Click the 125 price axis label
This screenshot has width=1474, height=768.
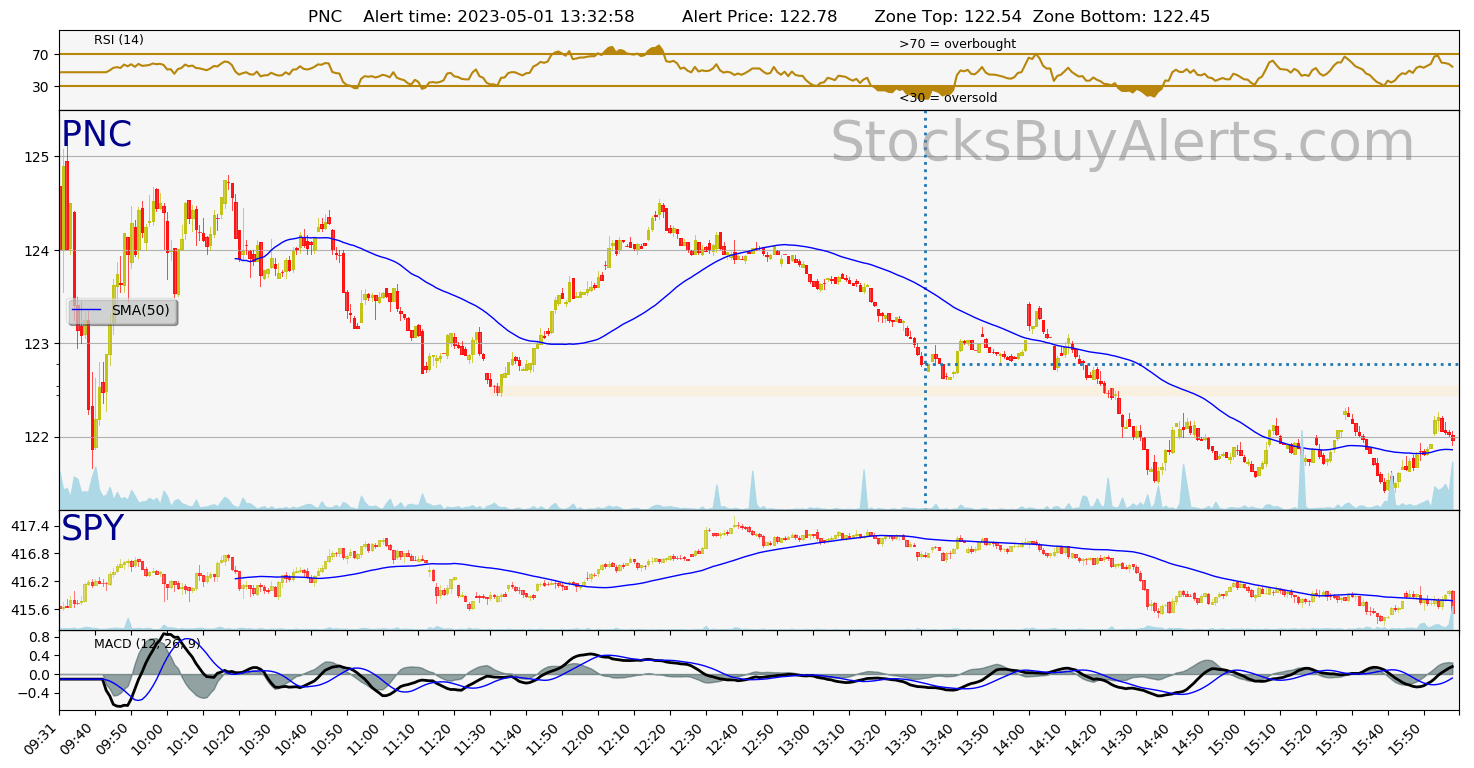(37, 157)
